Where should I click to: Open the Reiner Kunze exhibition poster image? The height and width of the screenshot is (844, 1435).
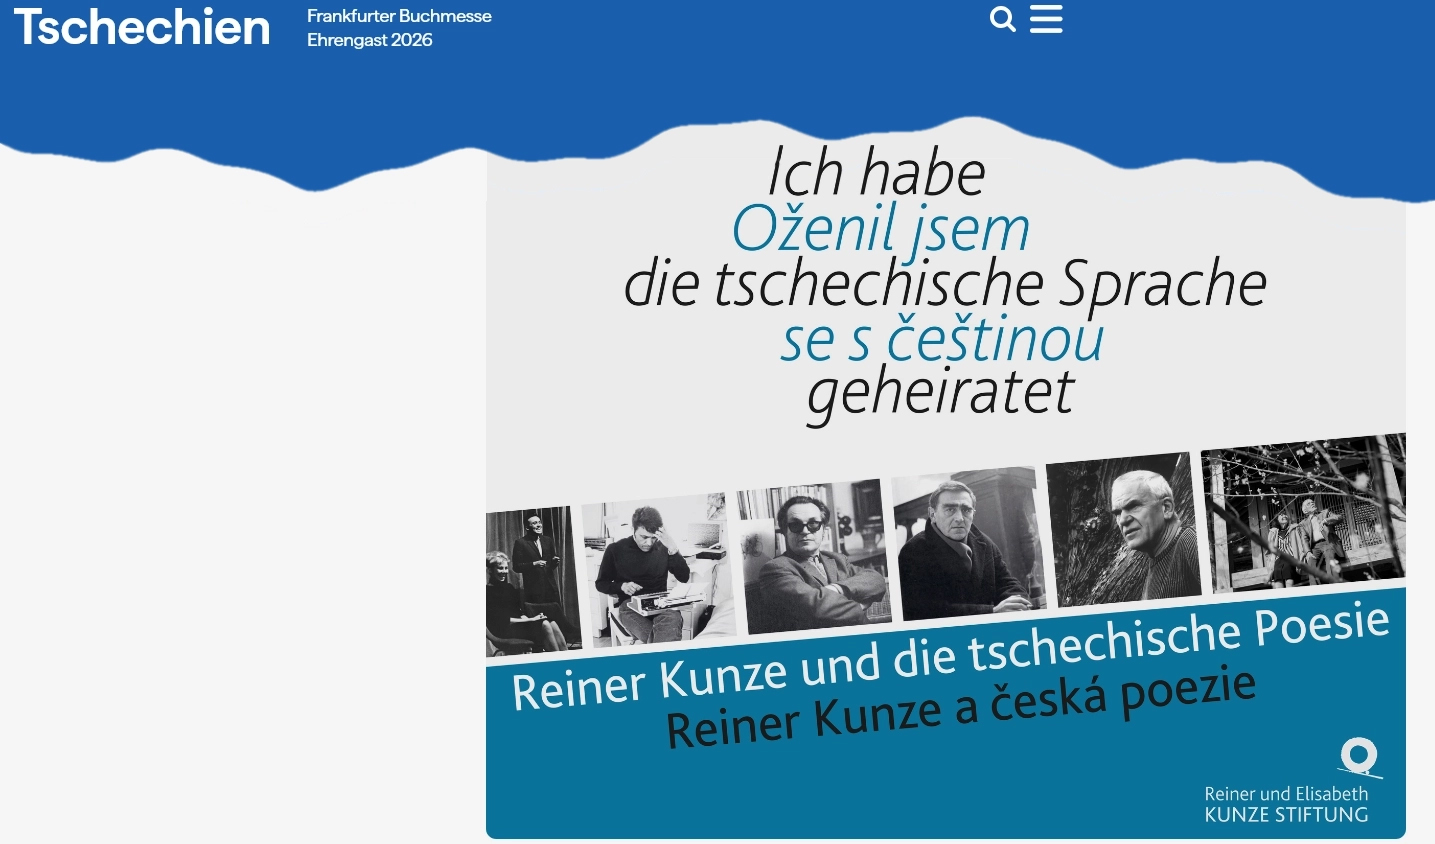[x=946, y=478]
